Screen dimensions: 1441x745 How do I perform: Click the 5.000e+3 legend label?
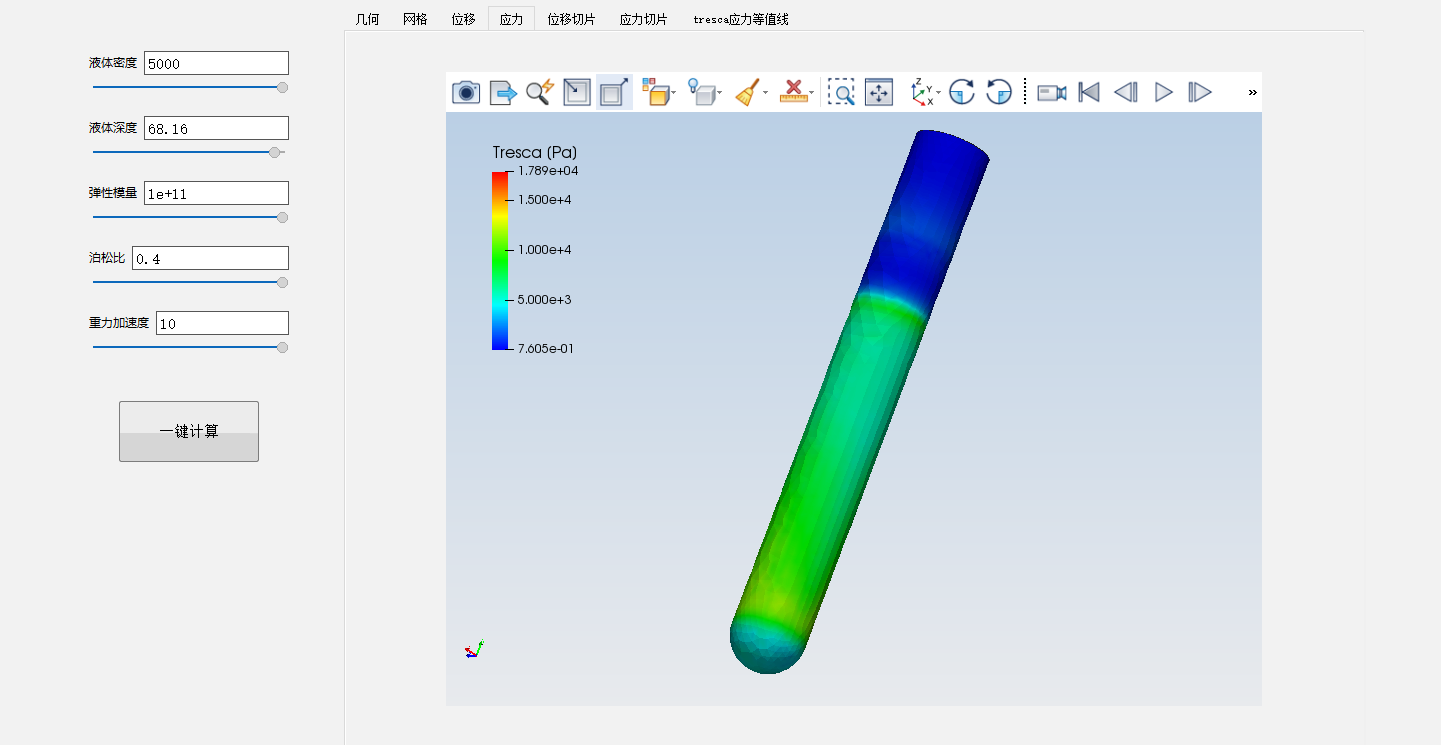pos(545,299)
